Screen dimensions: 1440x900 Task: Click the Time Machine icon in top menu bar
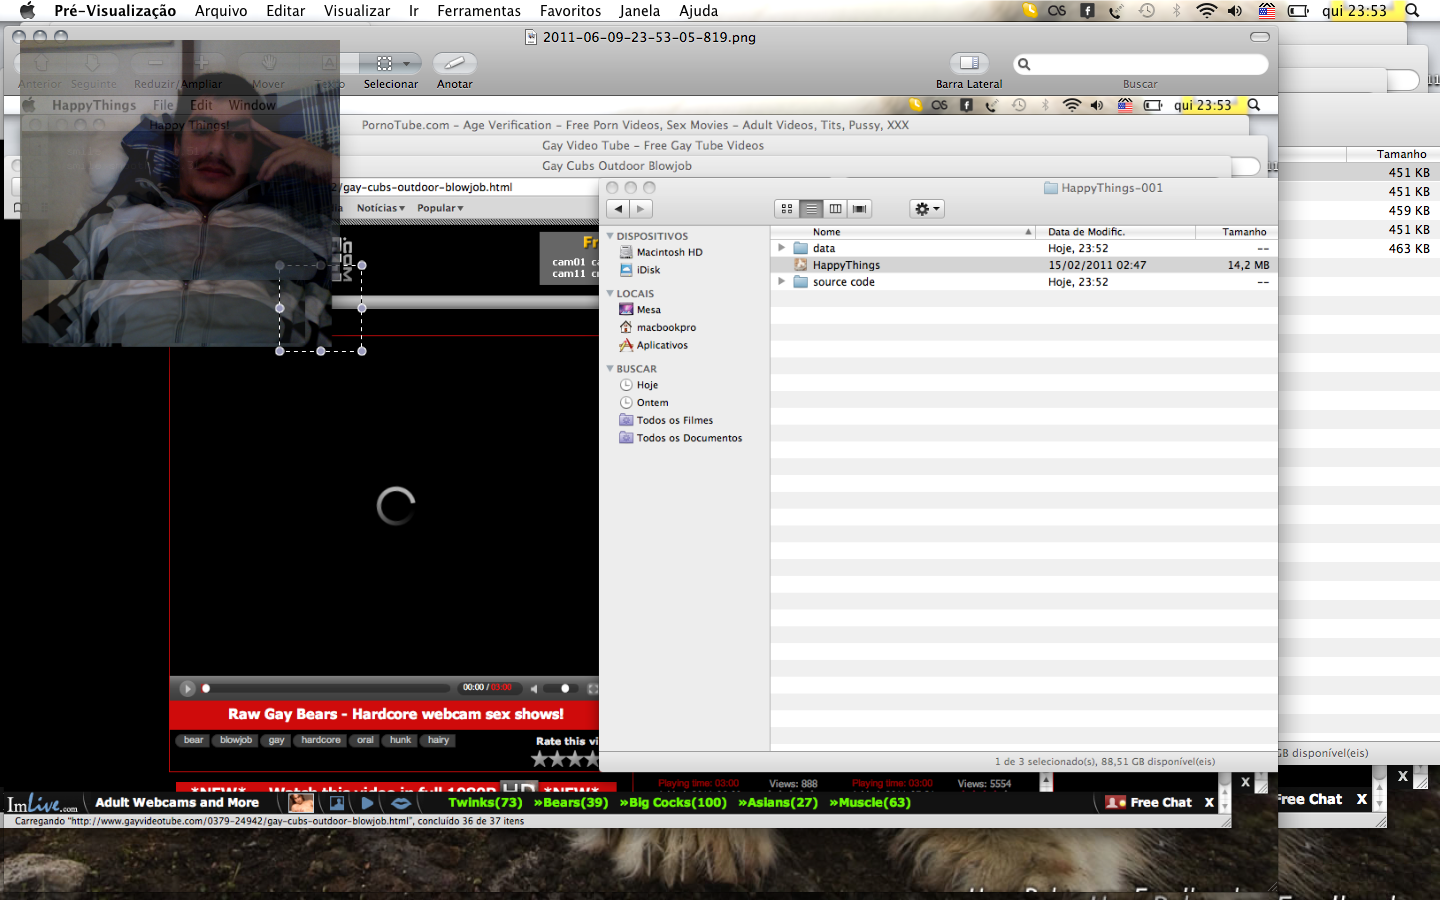1147,11
